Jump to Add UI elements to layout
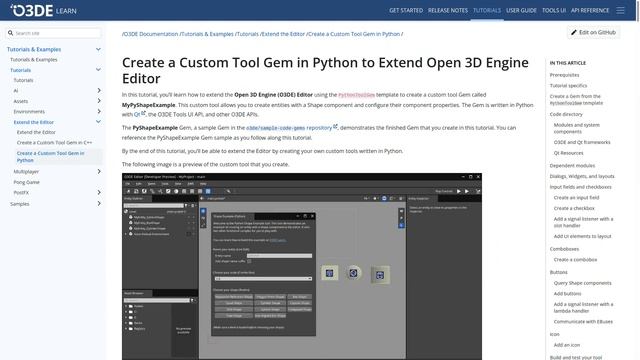 (582, 236)
